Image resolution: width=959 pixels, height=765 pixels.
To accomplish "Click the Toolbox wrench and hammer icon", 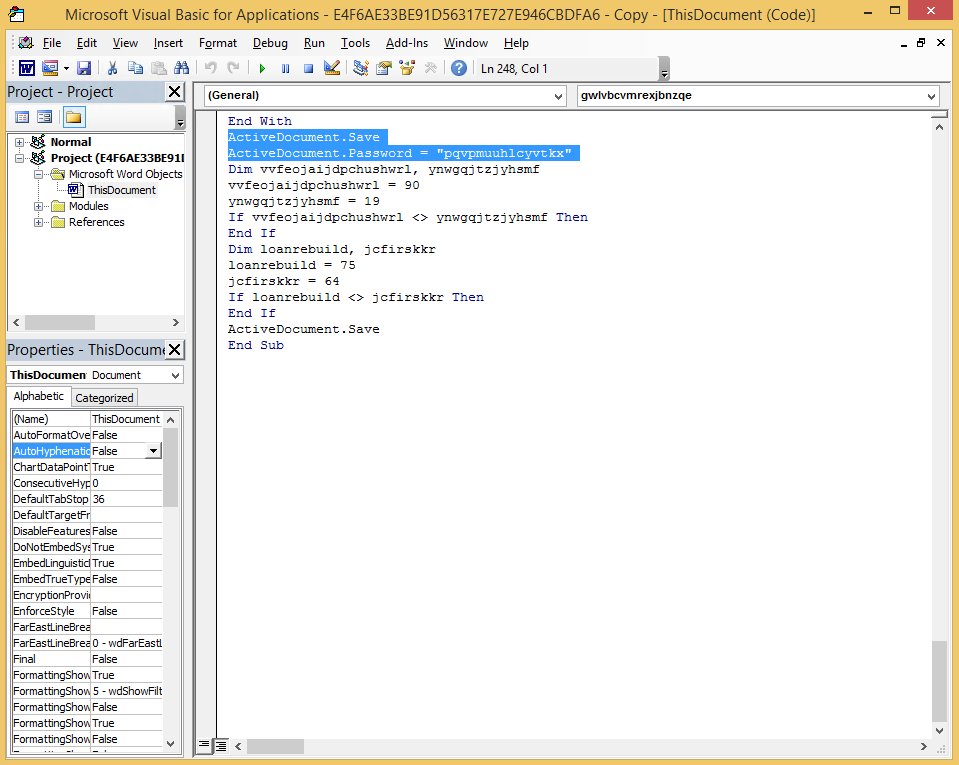I will [x=431, y=68].
